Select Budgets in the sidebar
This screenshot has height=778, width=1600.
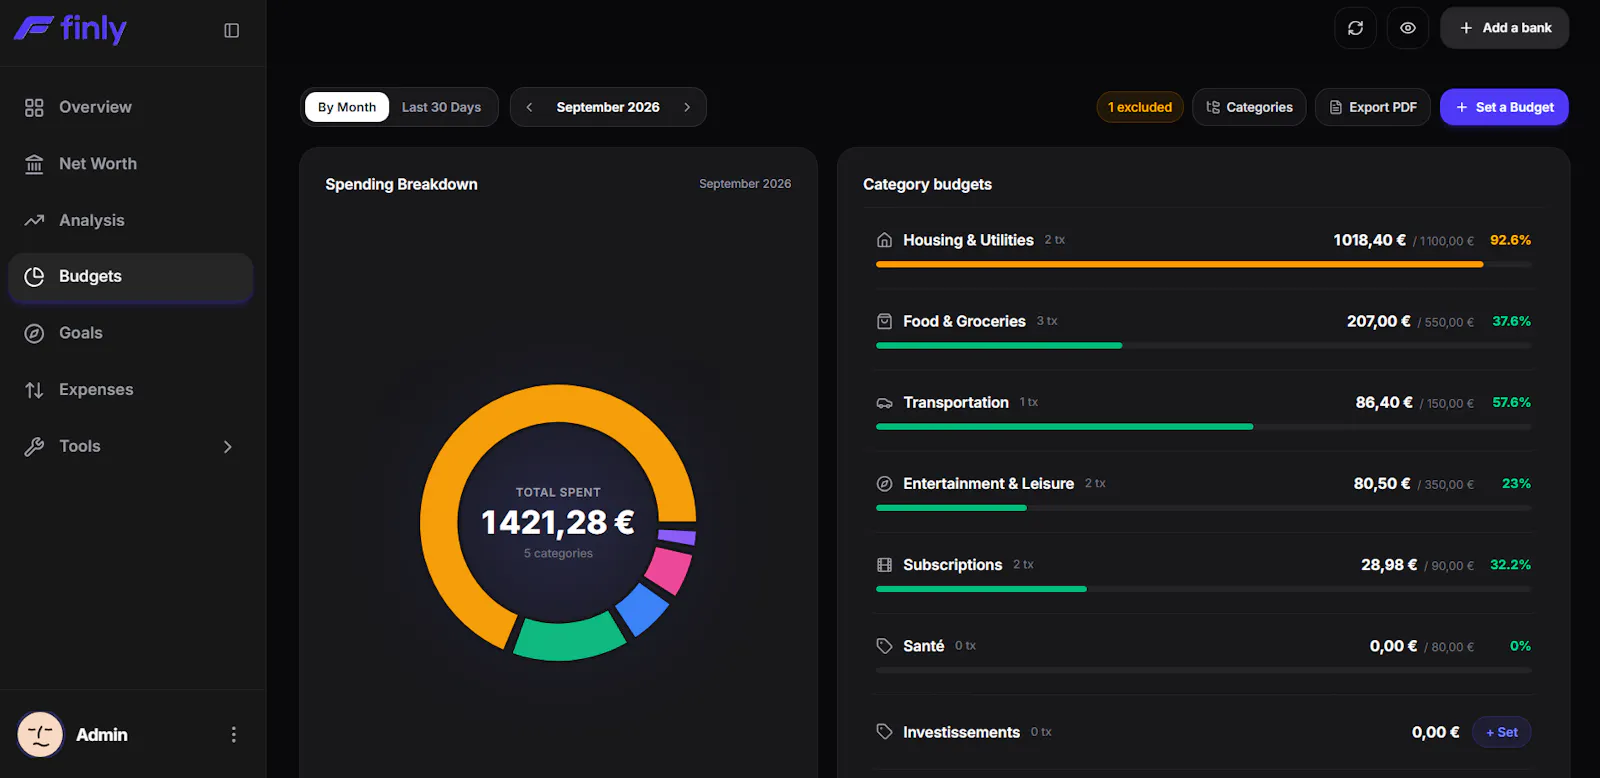click(131, 277)
